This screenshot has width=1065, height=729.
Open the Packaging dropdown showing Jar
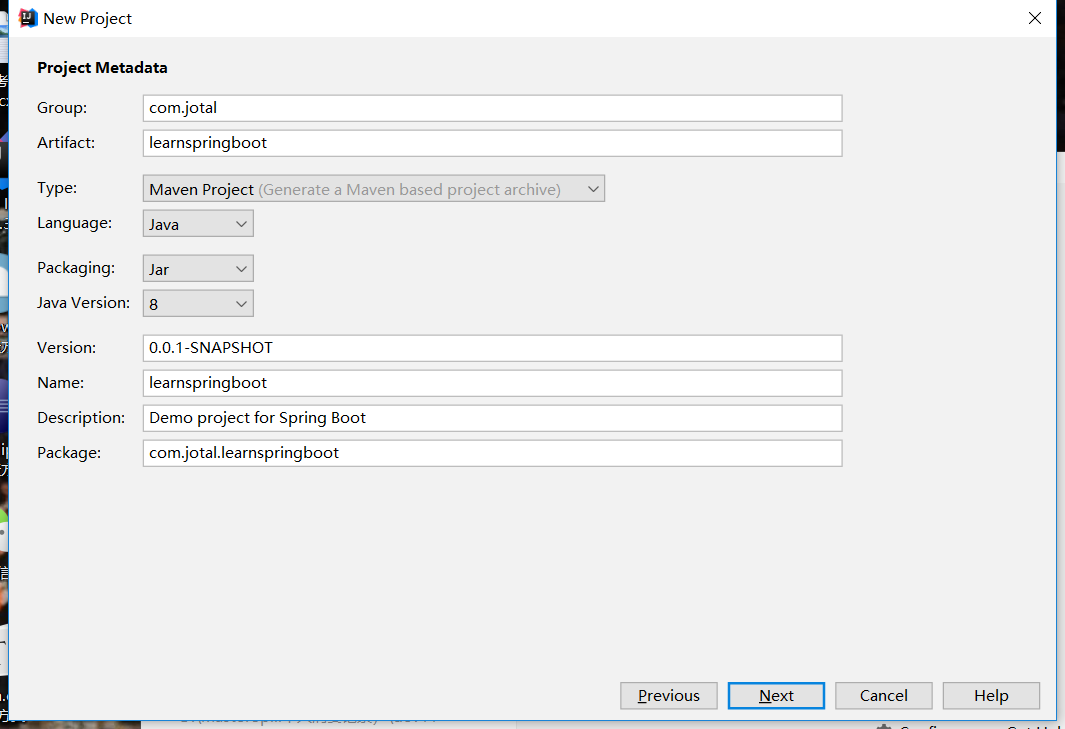pyautogui.click(x=198, y=268)
